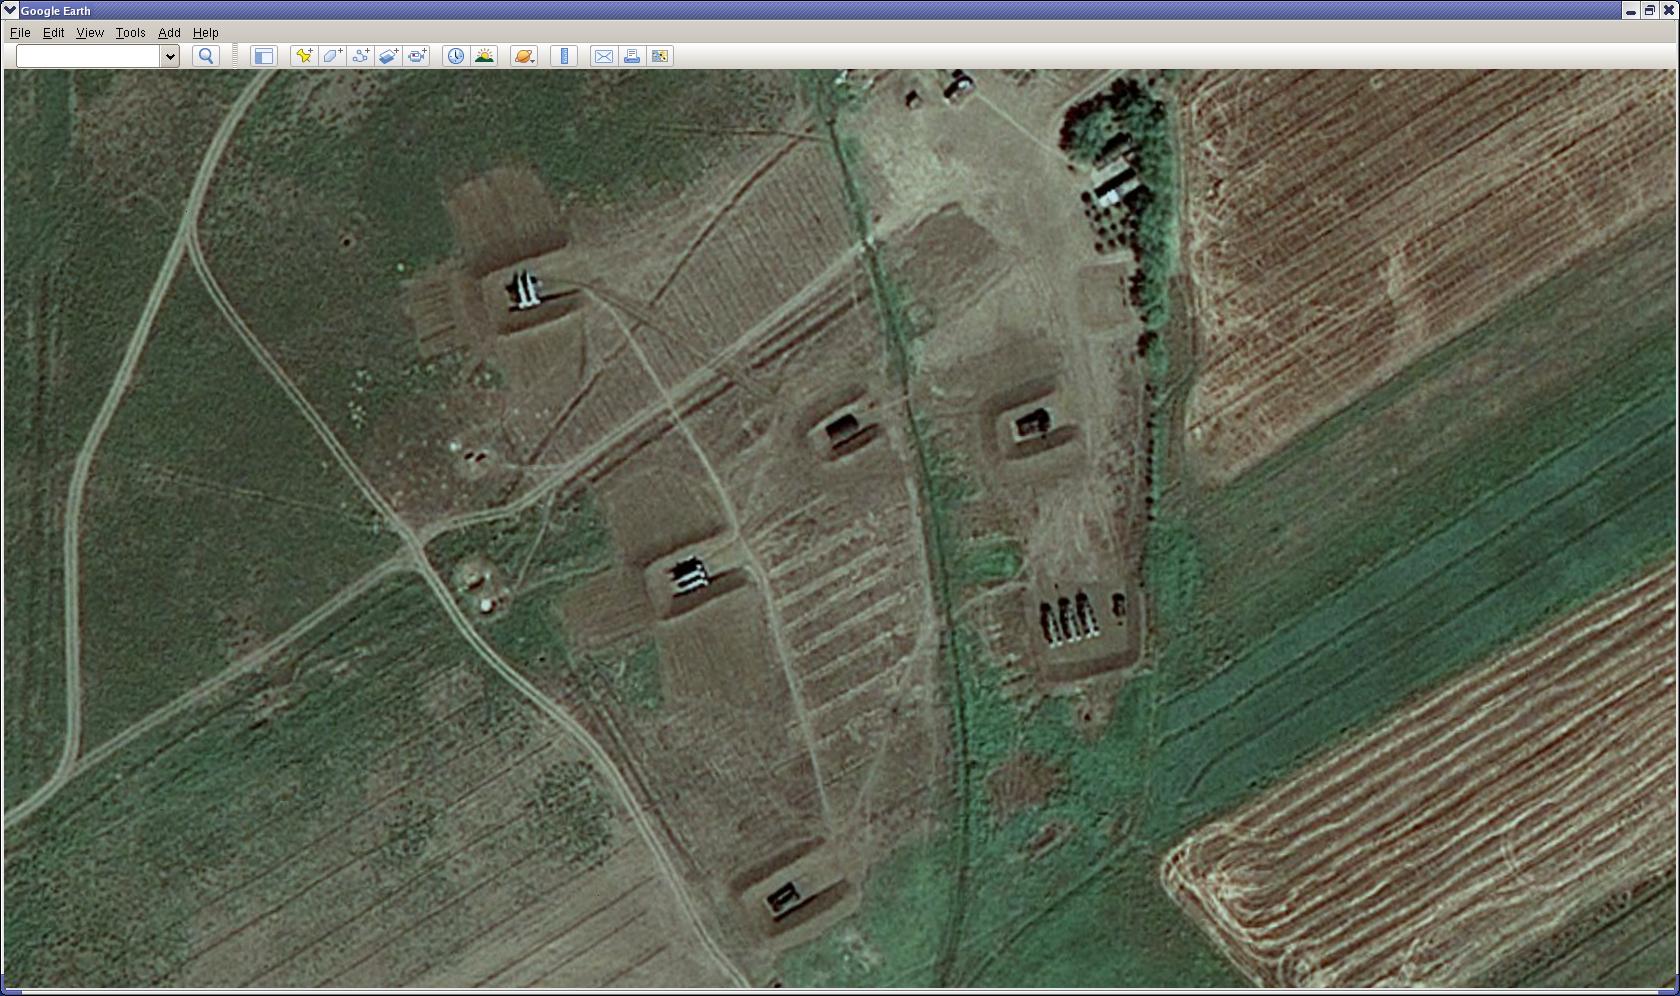Screen dimensions: 1680x996
Task: Start recording a tour
Action: 417,56
